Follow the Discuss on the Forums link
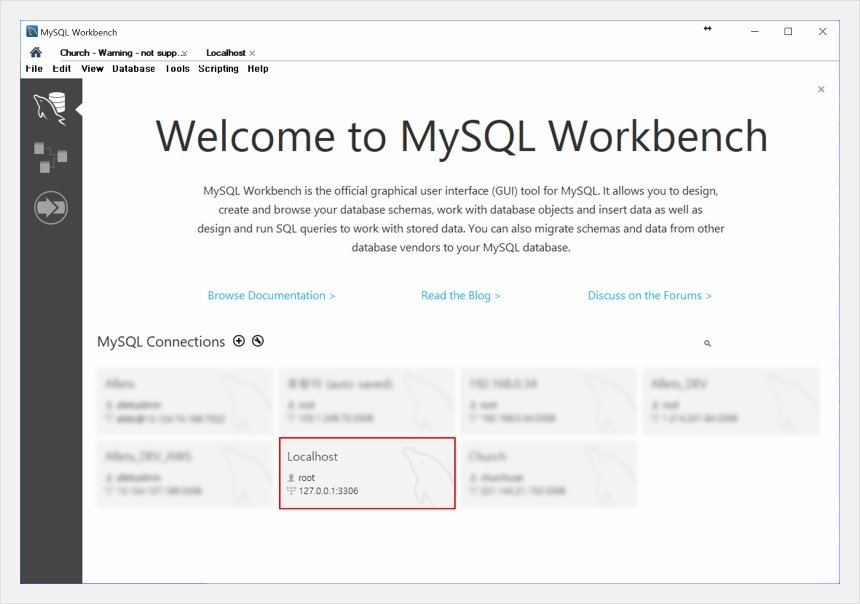The width and height of the screenshot is (860, 604). 649,295
